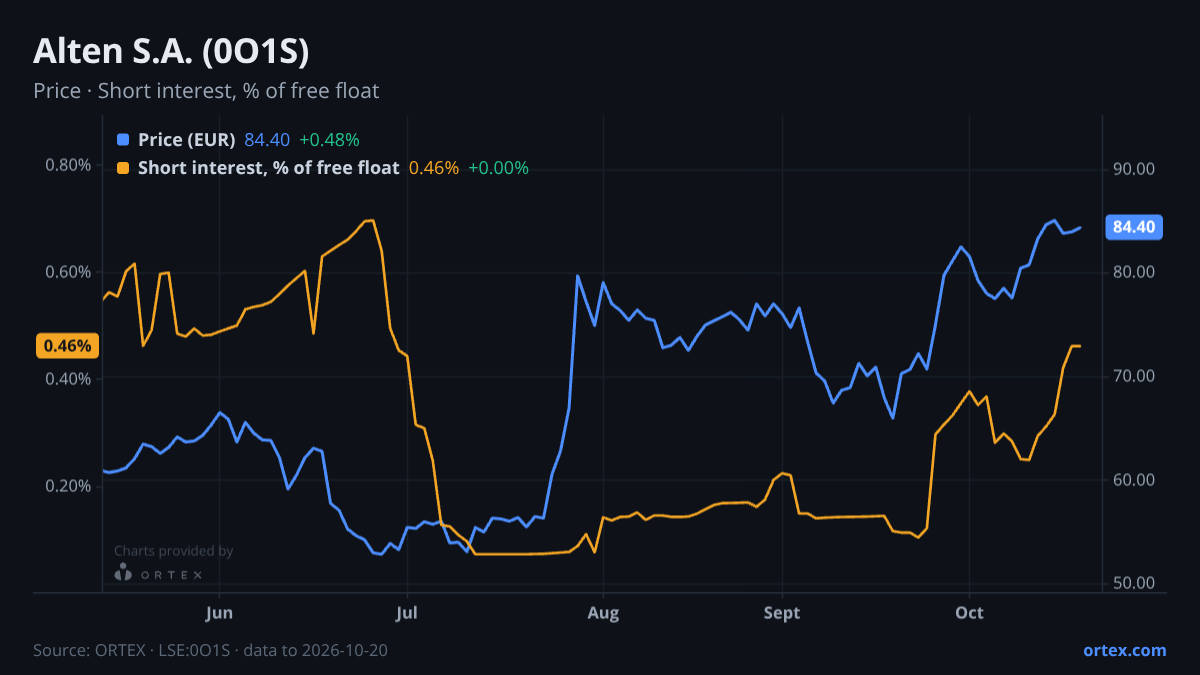Click the legend price value 84.40
The width and height of the screenshot is (1200, 675).
tap(267, 140)
